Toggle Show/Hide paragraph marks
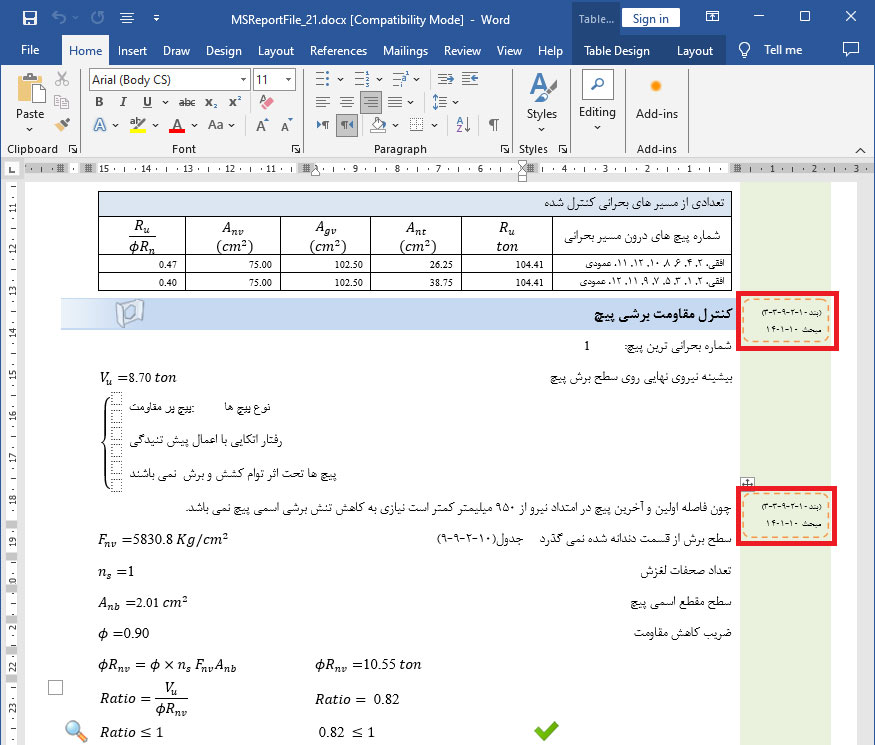The image size is (875, 745). click(494, 125)
